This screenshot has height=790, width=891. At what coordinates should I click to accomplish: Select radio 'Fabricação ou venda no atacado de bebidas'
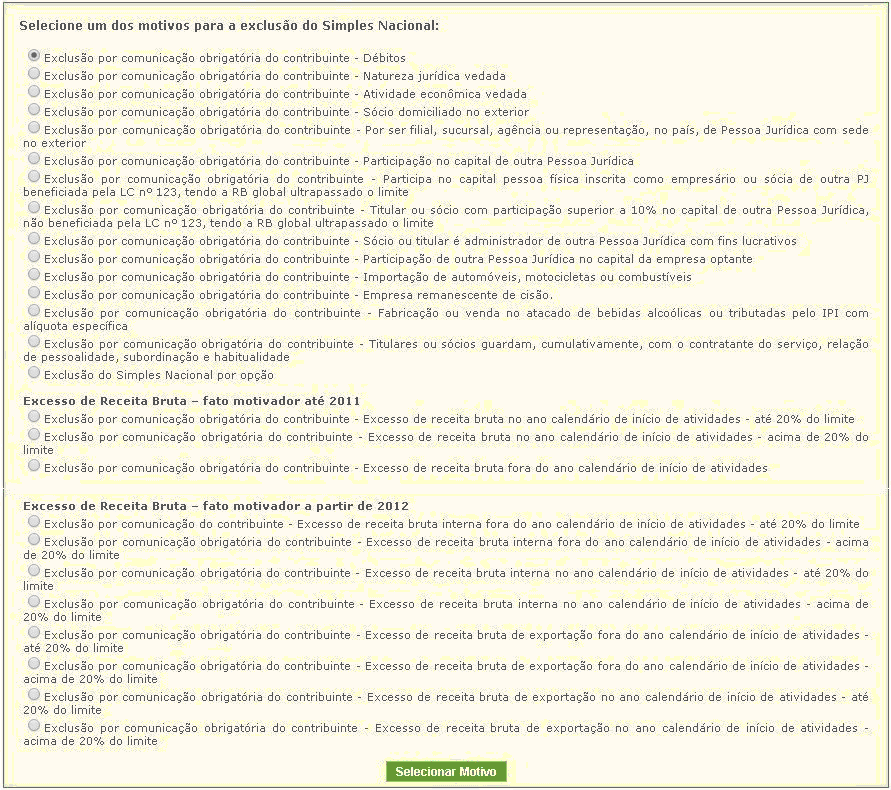pyautogui.click(x=34, y=310)
